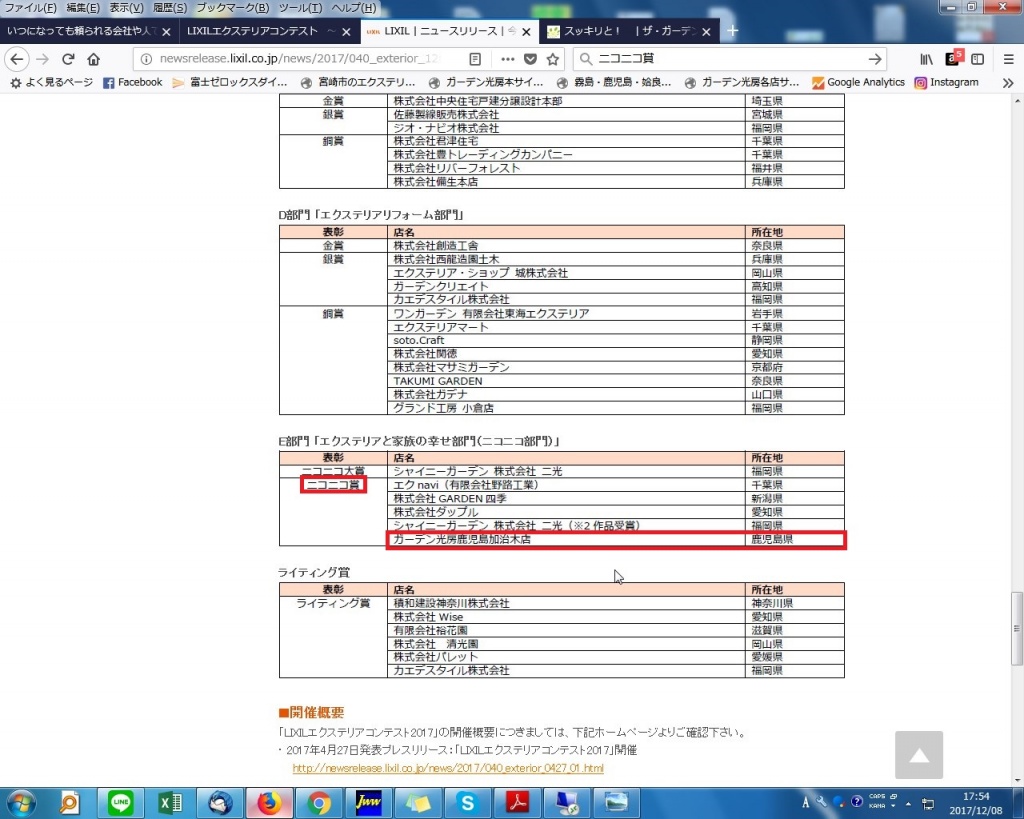Open よく見るページ bookmark folder

tap(52, 82)
